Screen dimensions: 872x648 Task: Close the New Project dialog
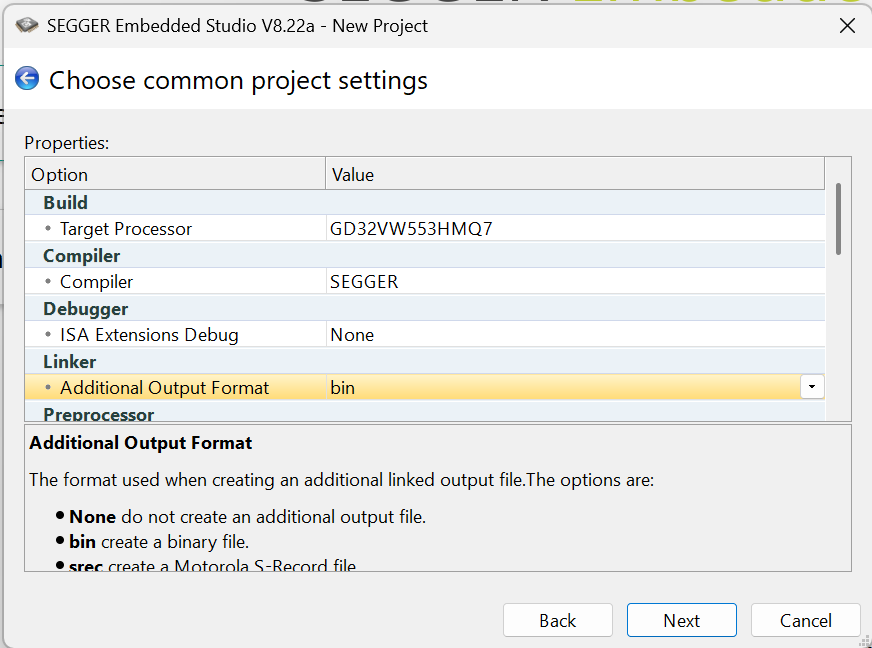click(846, 26)
